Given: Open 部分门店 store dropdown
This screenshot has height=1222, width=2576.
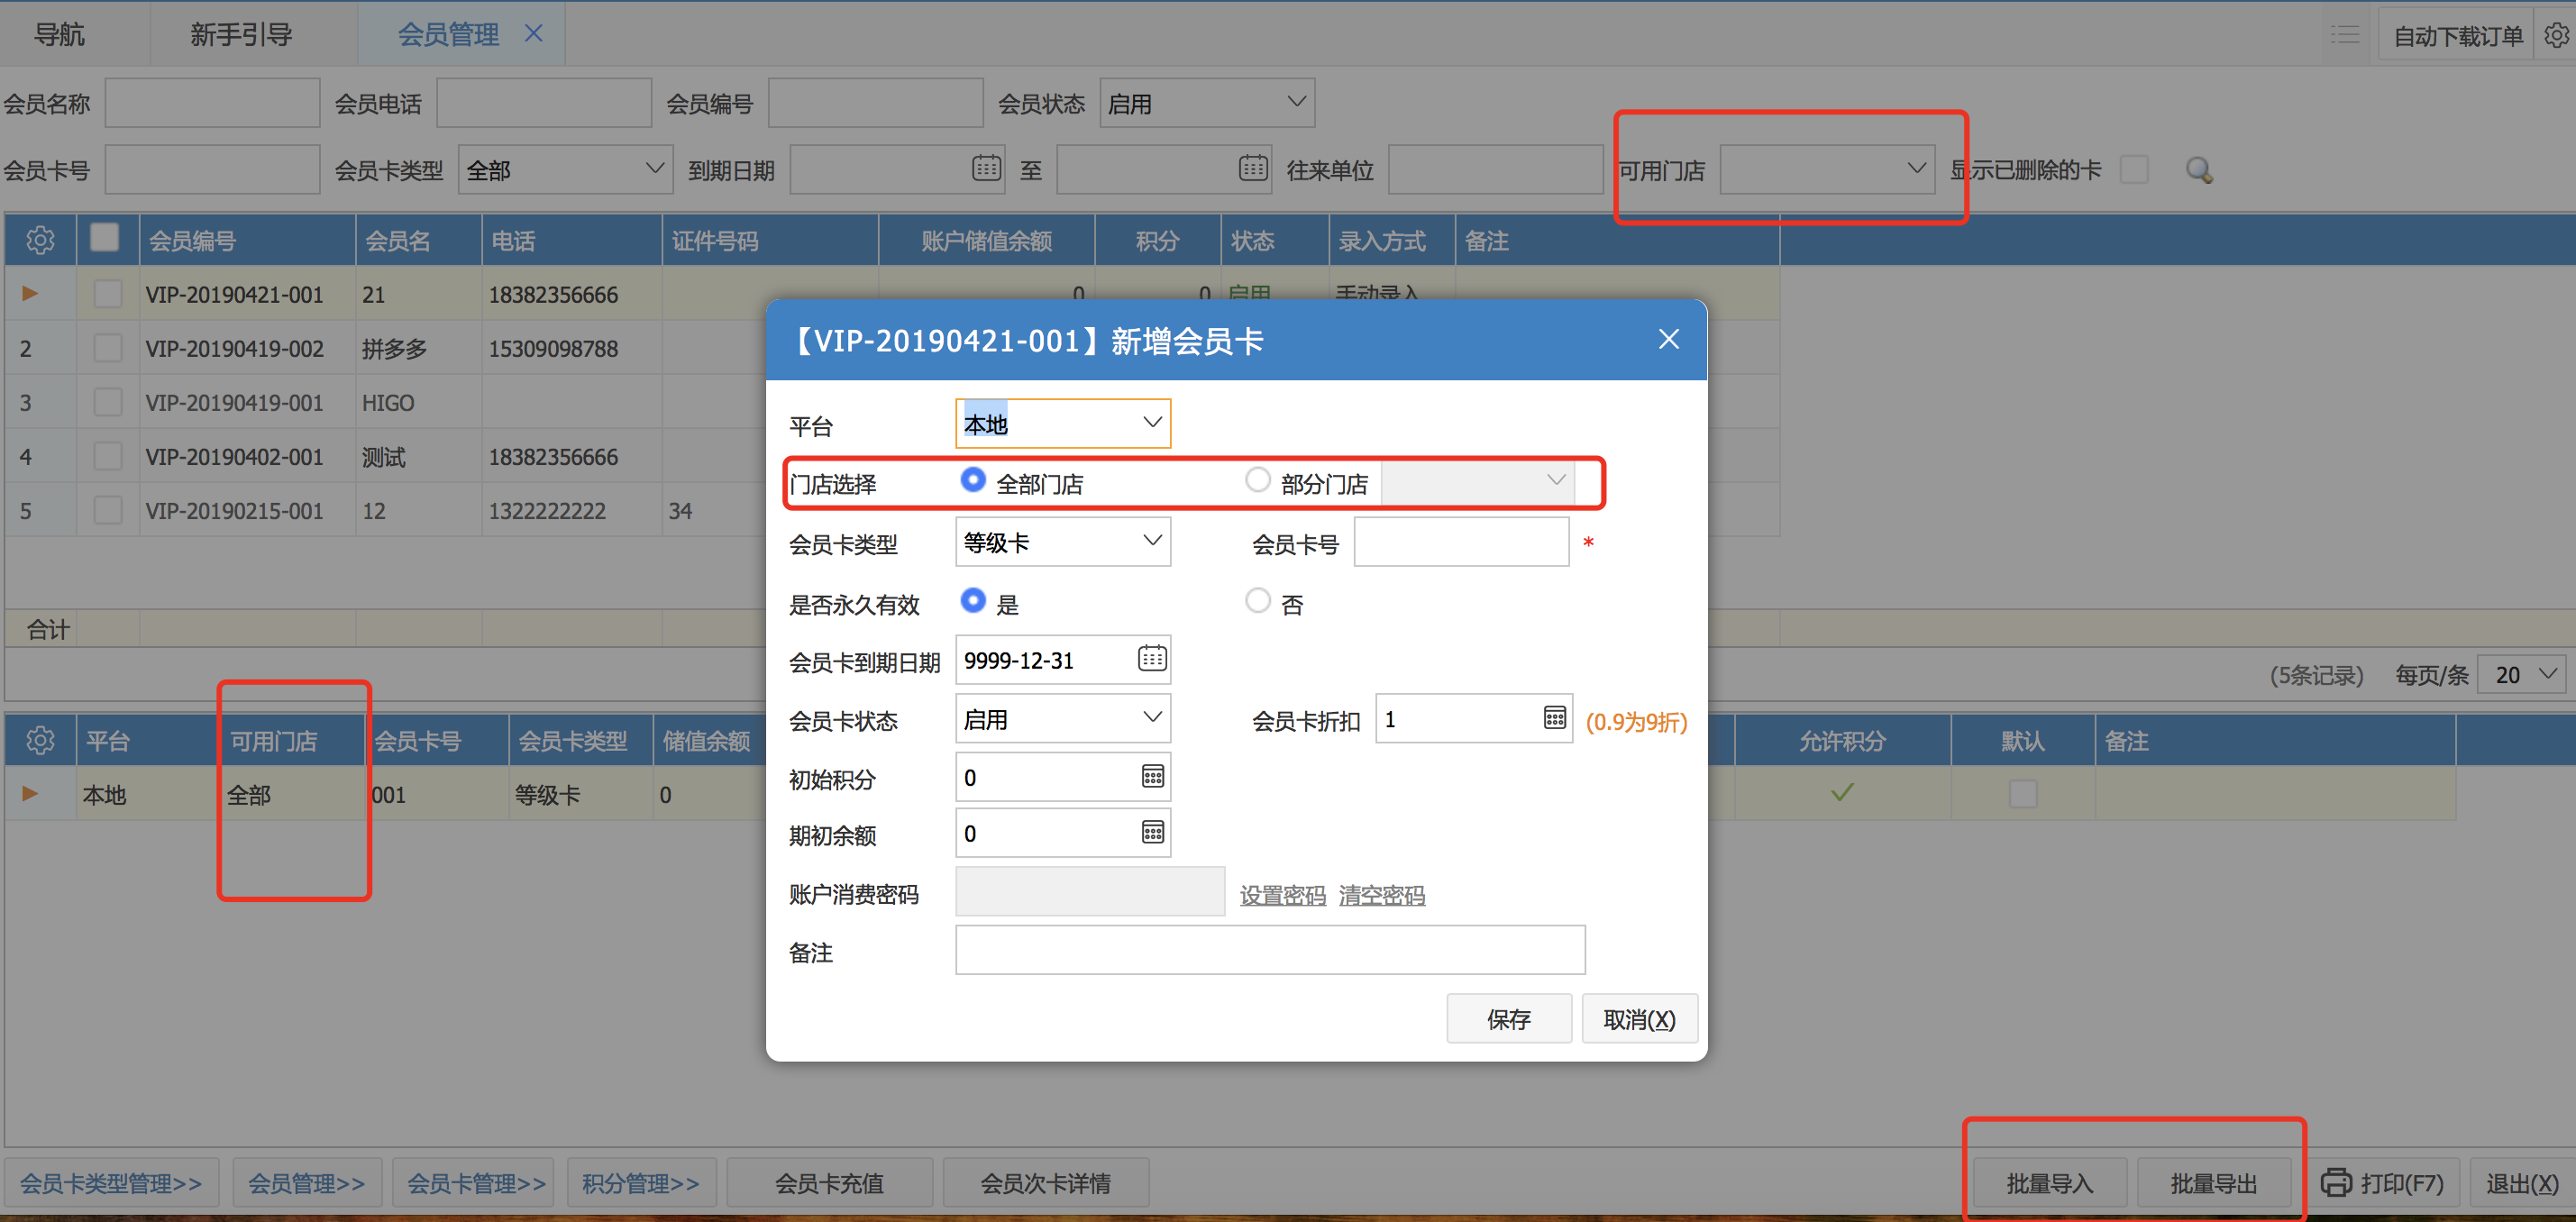Looking at the screenshot, I should (x=1477, y=481).
